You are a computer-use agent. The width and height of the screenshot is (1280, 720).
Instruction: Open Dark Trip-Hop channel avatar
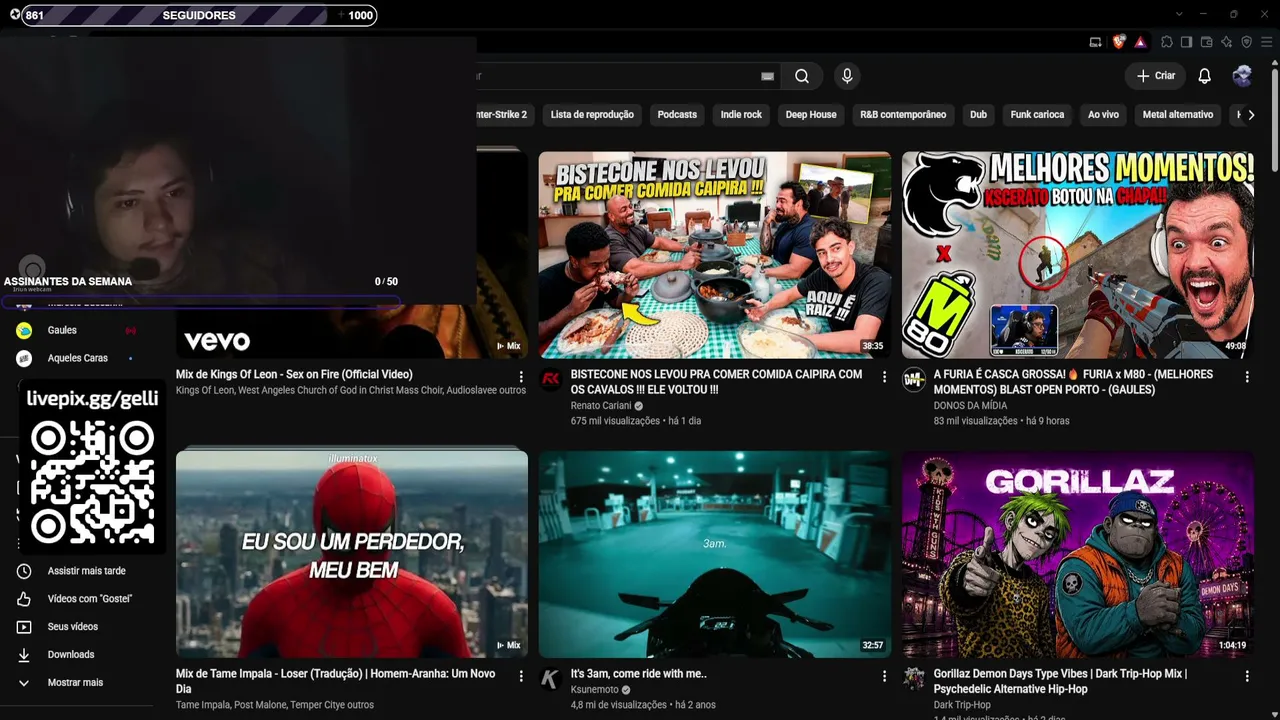[914, 680]
